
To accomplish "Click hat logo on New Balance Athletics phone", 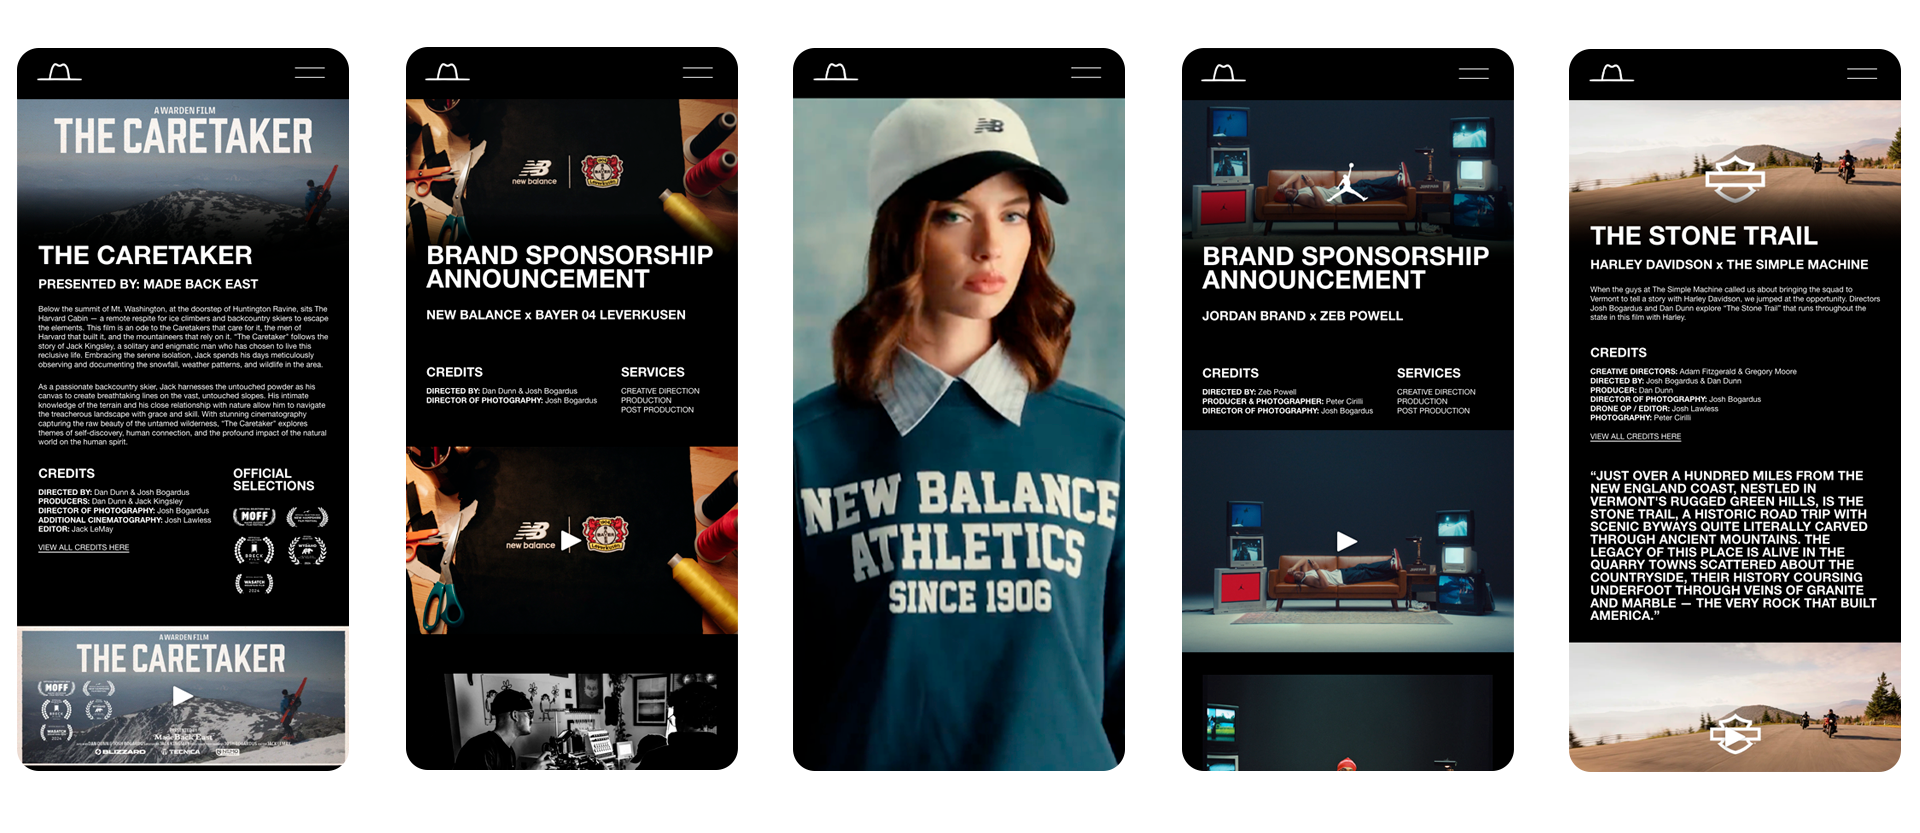I will (835, 72).
